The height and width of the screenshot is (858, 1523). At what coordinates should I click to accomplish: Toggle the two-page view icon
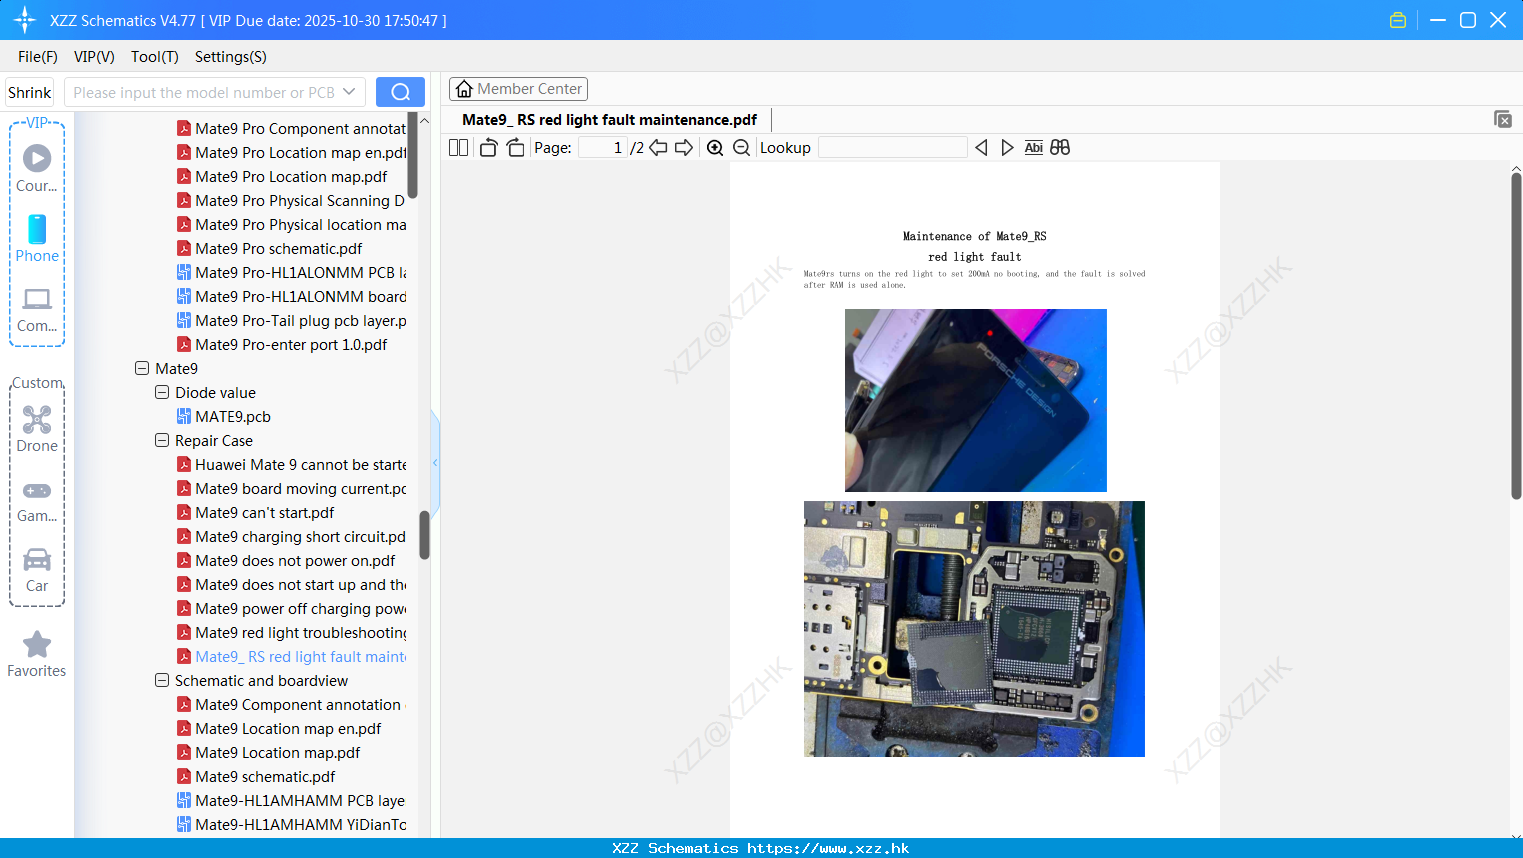[458, 147]
